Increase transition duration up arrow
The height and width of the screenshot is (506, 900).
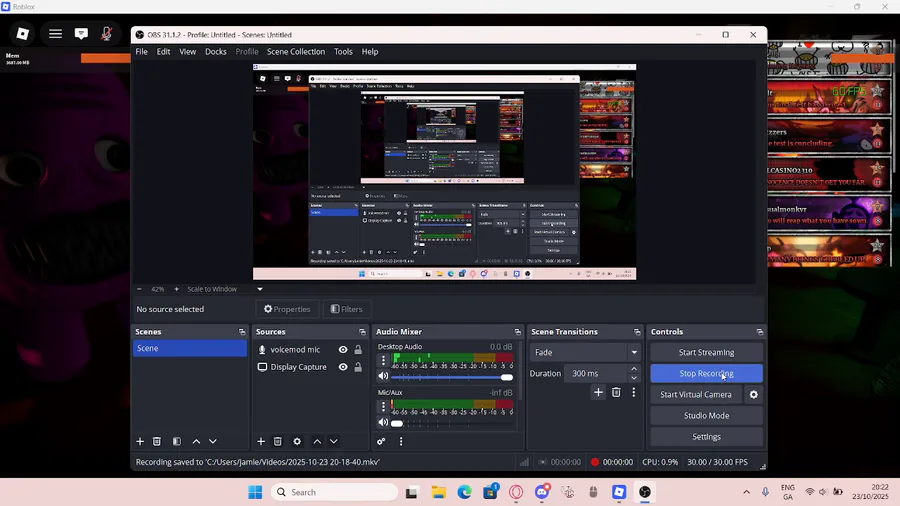click(x=634, y=369)
